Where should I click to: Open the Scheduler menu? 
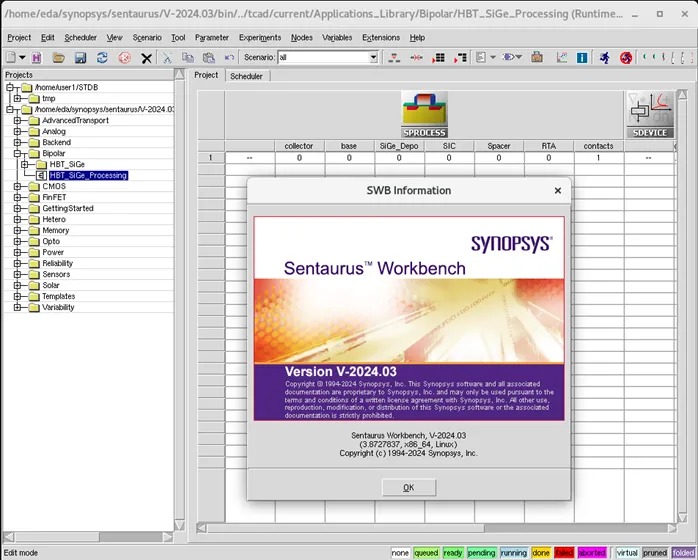[x=81, y=38]
